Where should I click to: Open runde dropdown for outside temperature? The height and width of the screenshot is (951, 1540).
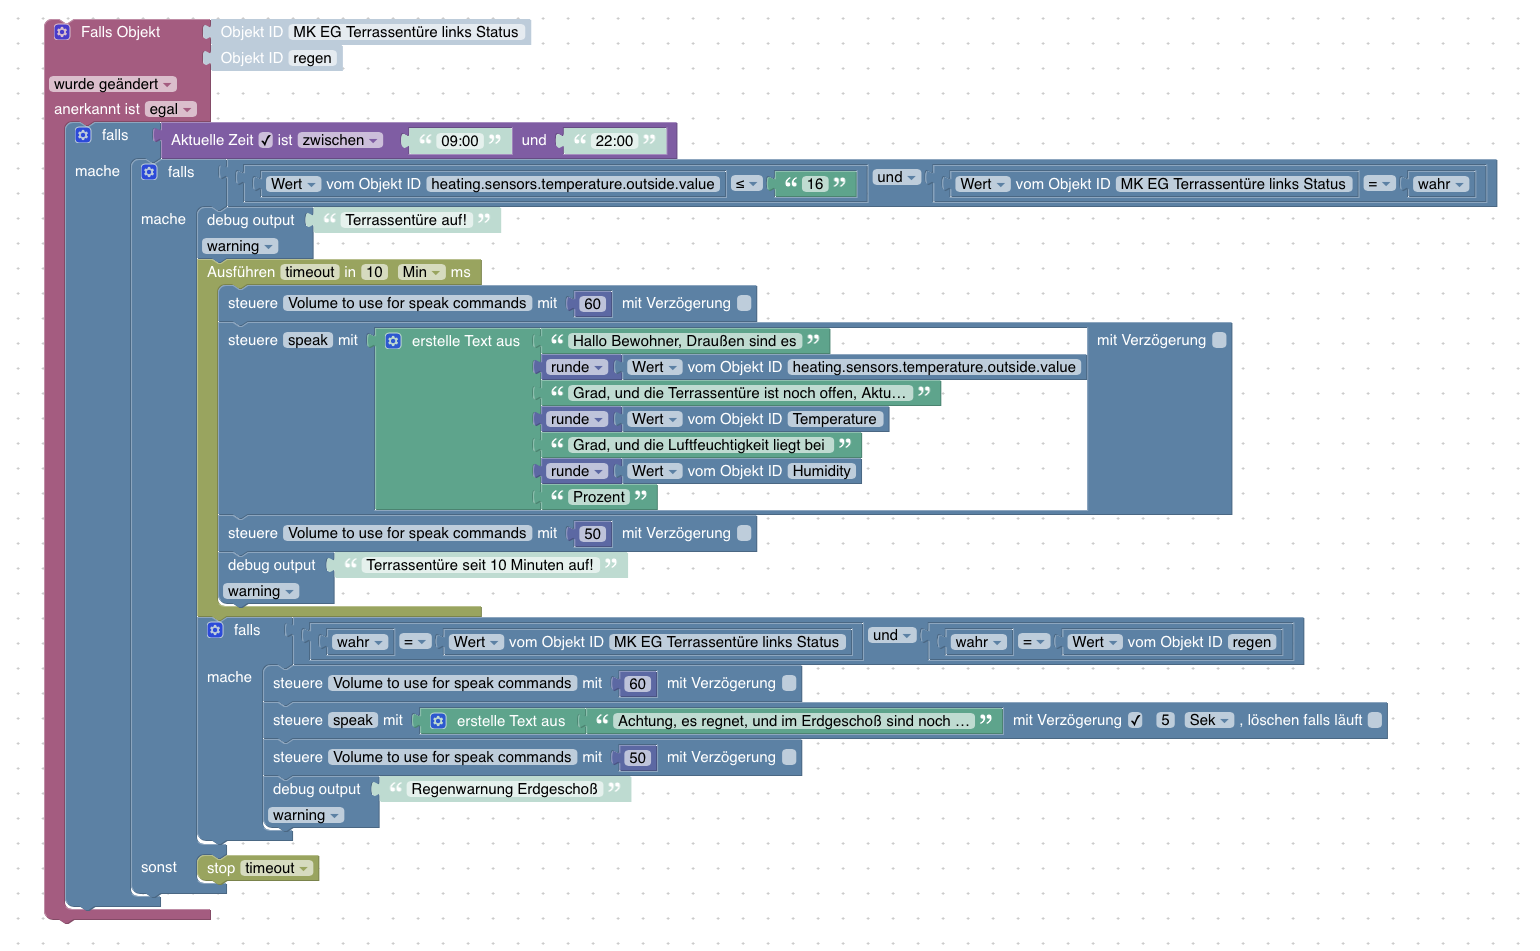577,367
